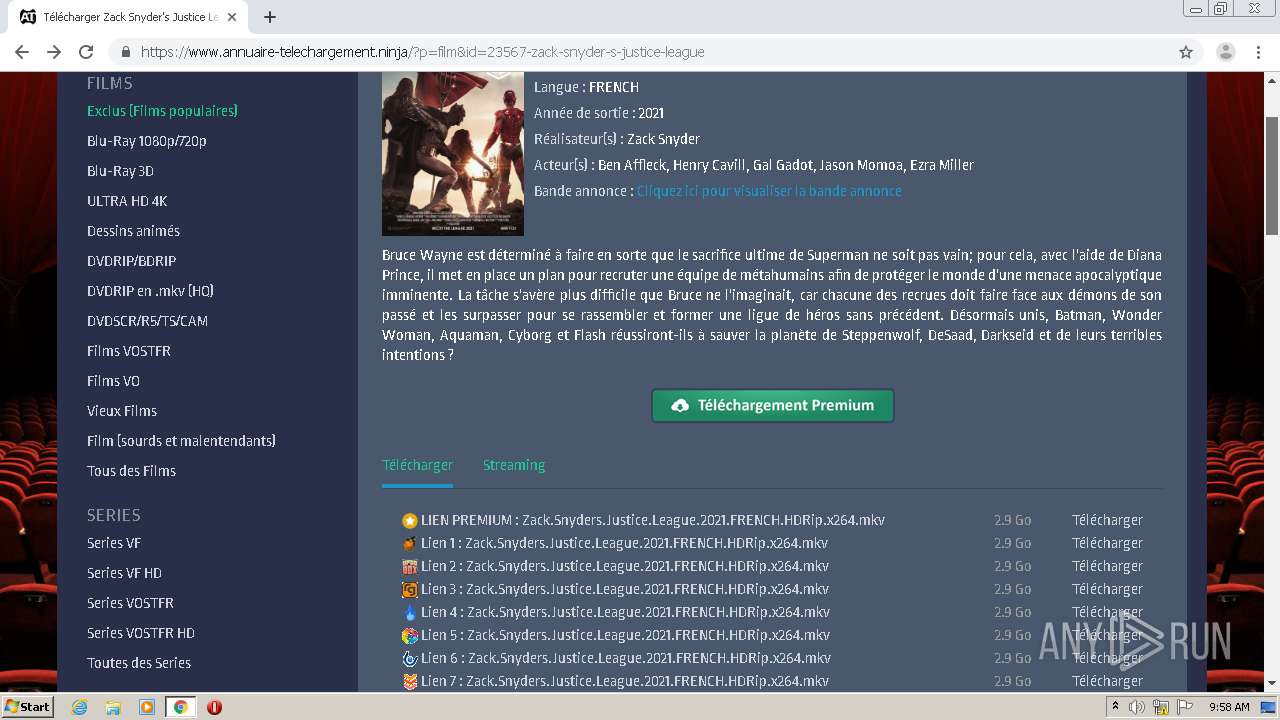Screen dimensions: 1280x720
Task: Click the flame icon next to Lien 4
Action: click(410, 613)
